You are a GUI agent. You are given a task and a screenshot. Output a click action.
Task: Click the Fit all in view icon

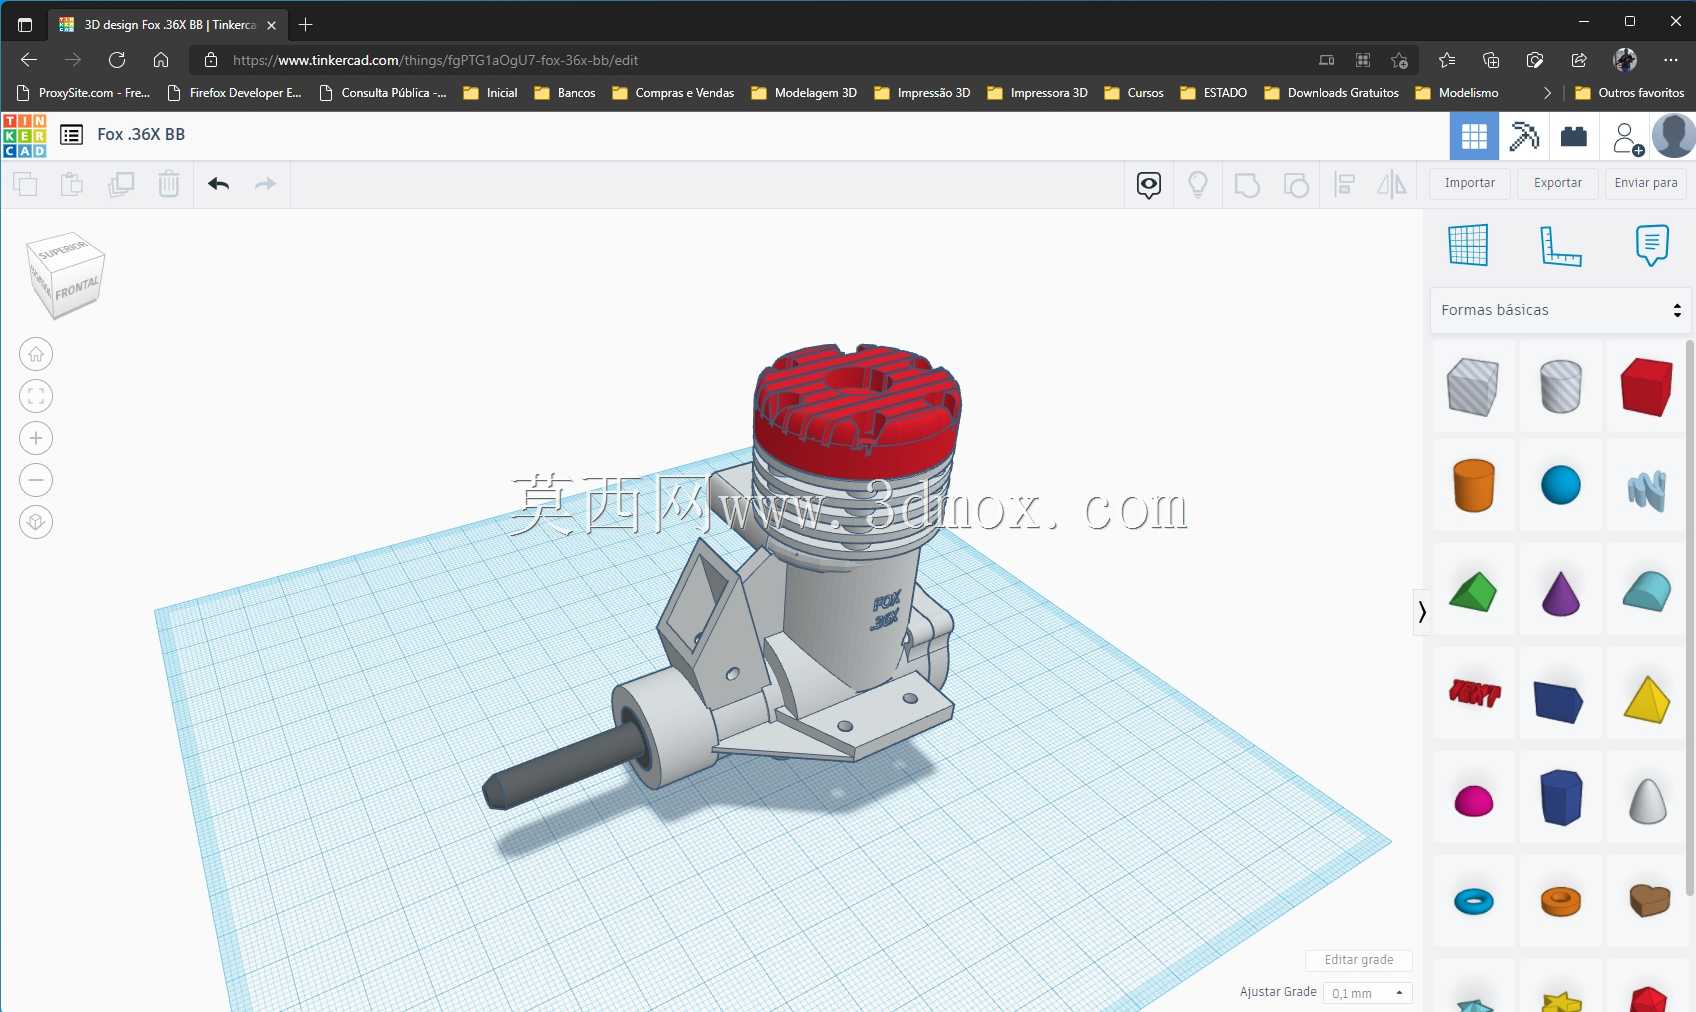point(36,396)
